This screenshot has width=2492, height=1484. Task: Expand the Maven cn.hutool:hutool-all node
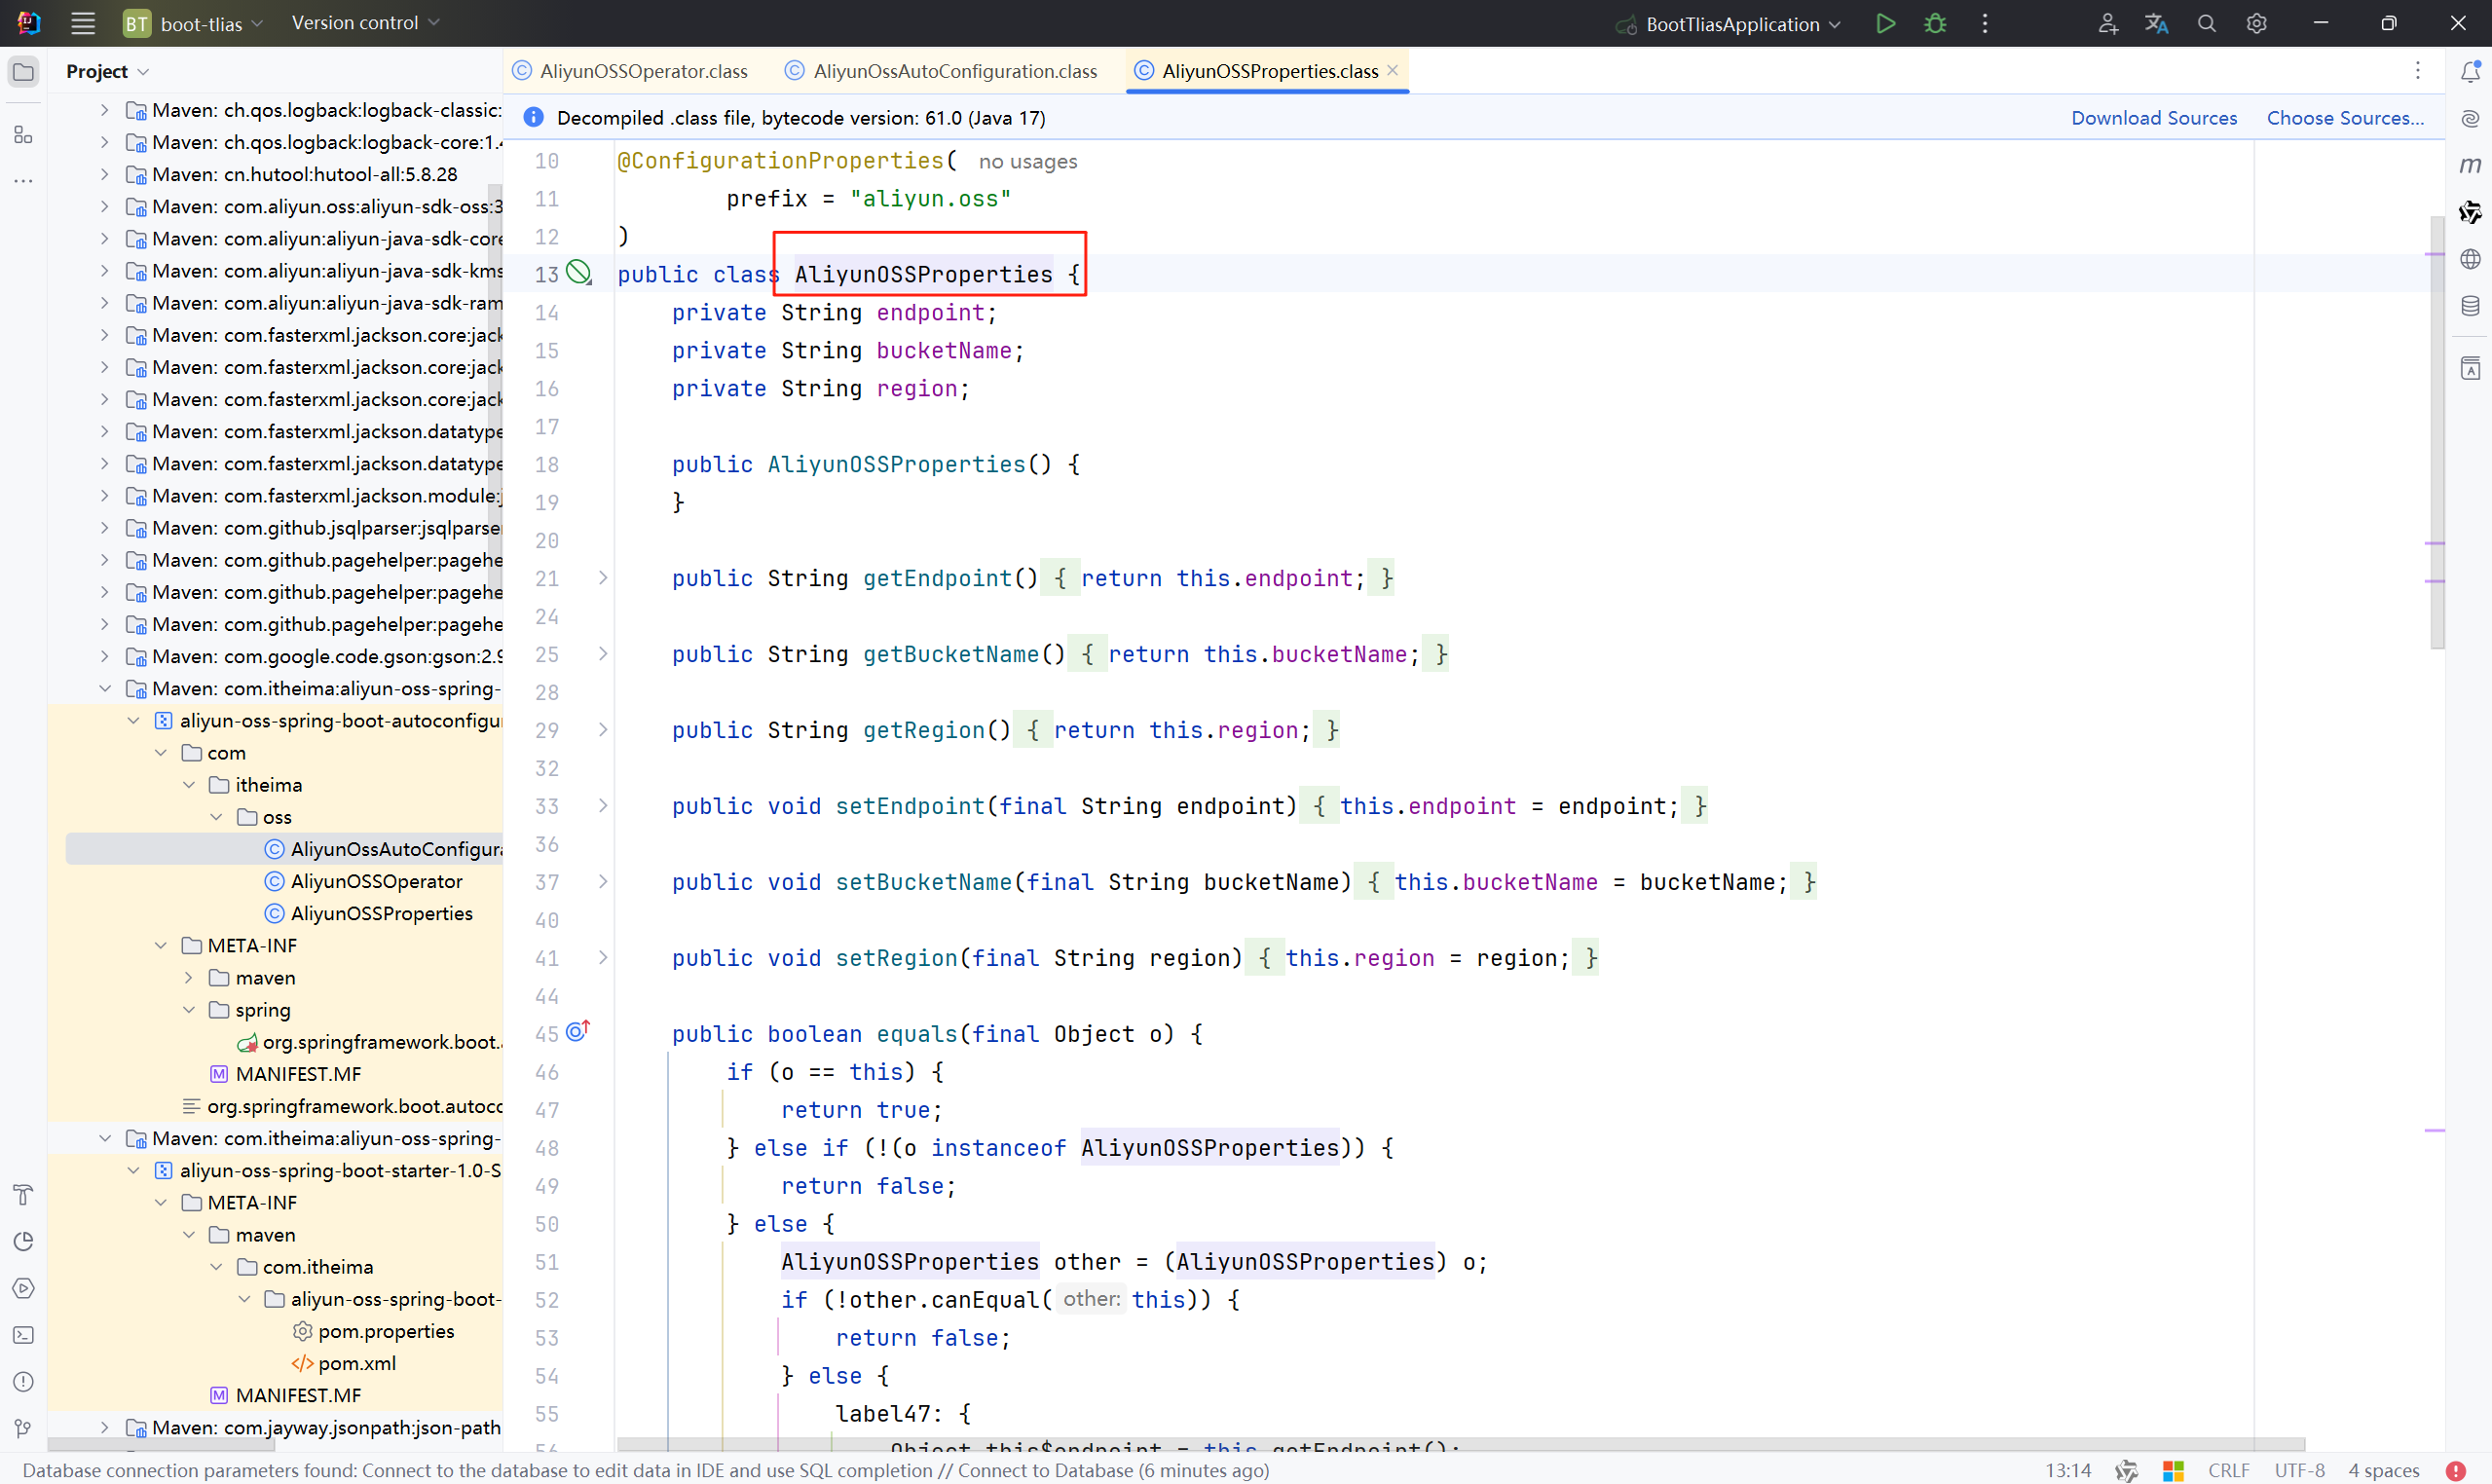click(x=104, y=174)
